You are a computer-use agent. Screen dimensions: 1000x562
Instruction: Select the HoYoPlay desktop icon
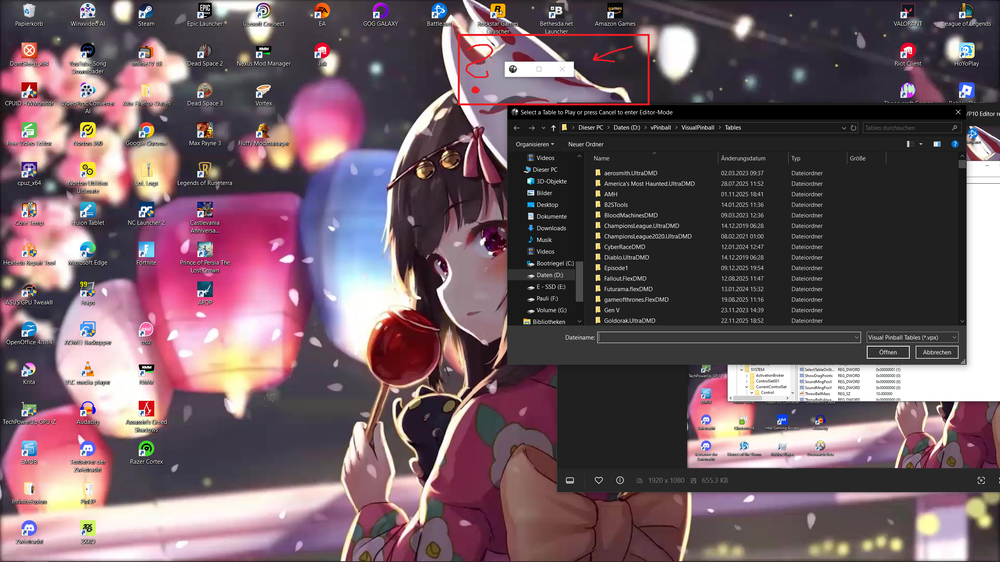click(966, 55)
